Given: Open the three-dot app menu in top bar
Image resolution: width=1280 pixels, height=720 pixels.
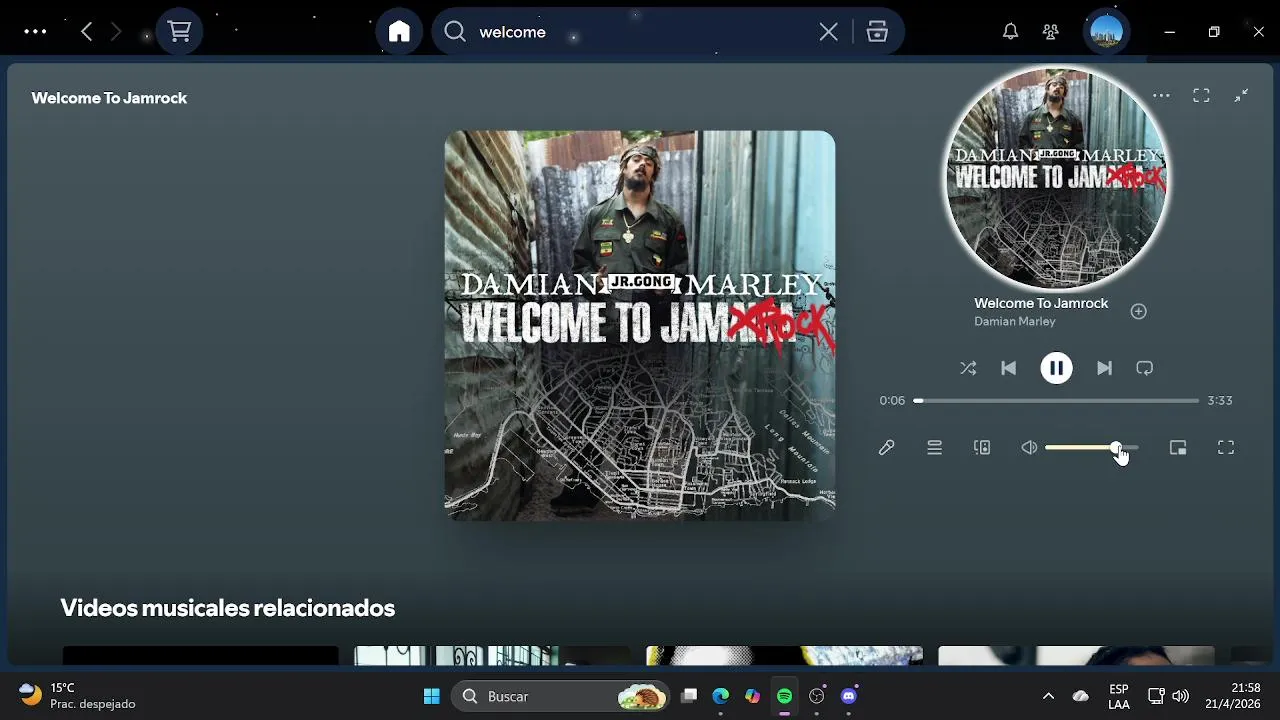Looking at the screenshot, I should tap(35, 32).
